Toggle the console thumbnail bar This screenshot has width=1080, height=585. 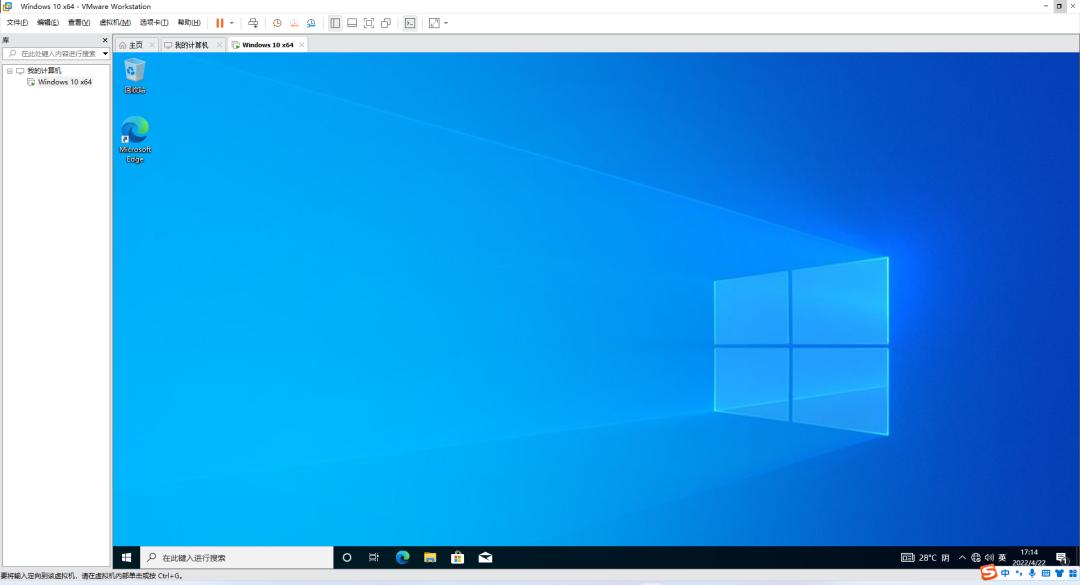[x=351, y=22]
